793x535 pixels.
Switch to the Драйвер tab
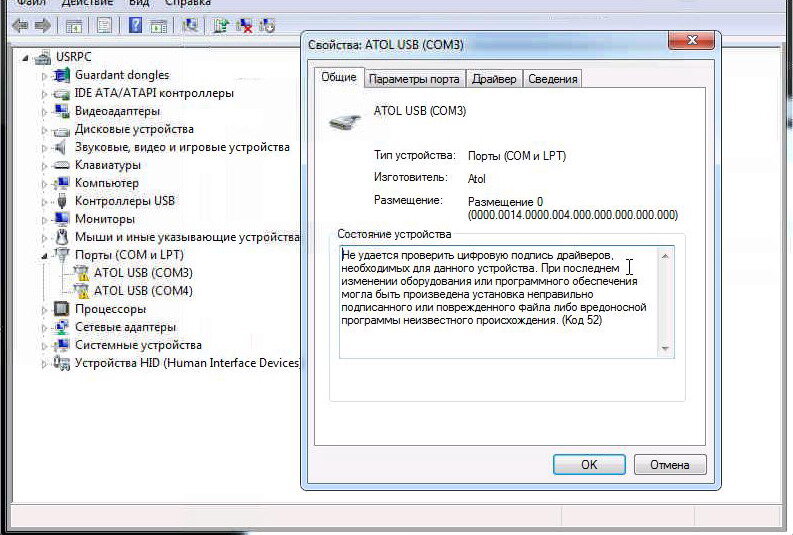coord(494,79)
